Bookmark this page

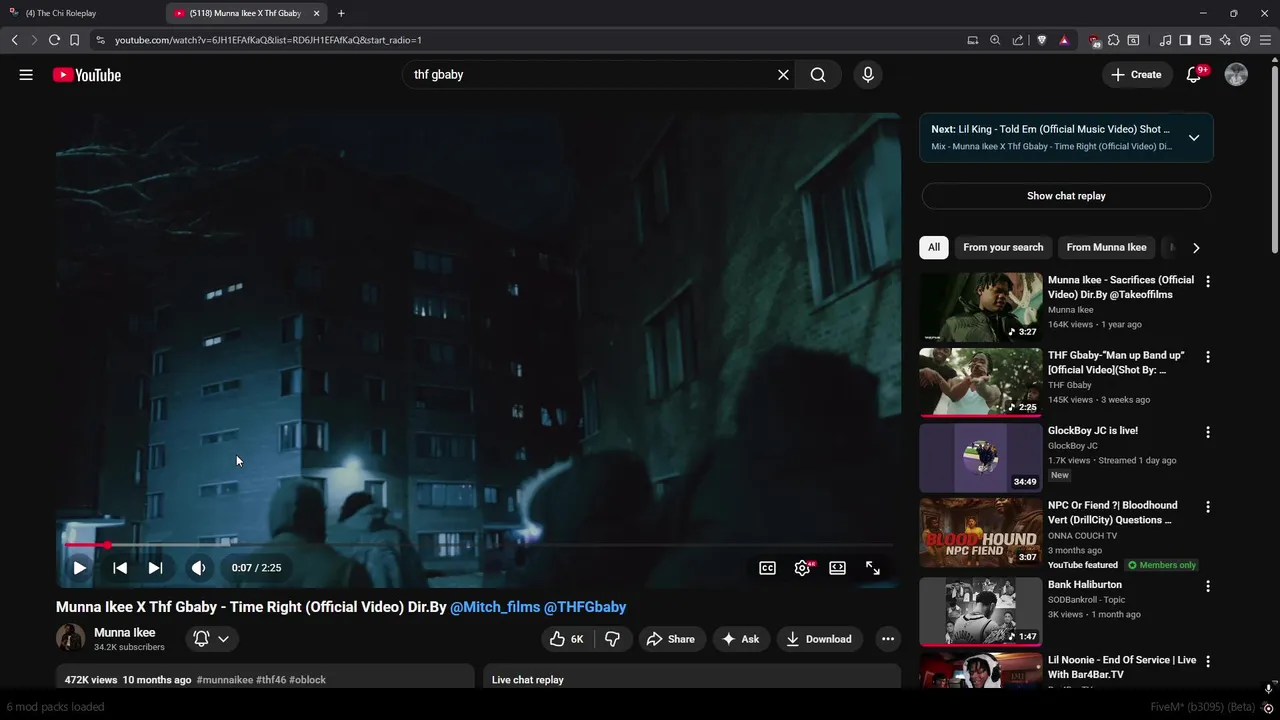74,40
